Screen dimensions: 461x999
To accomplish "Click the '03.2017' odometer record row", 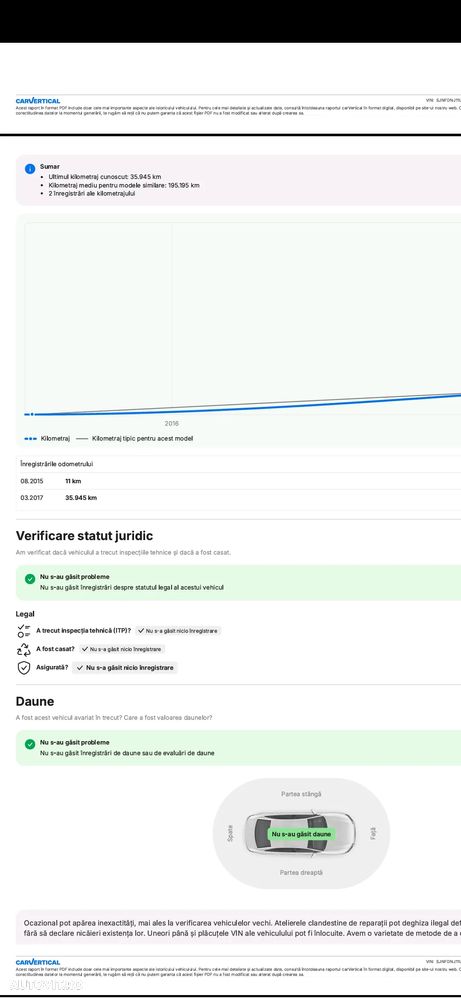I will coord(238,498).
